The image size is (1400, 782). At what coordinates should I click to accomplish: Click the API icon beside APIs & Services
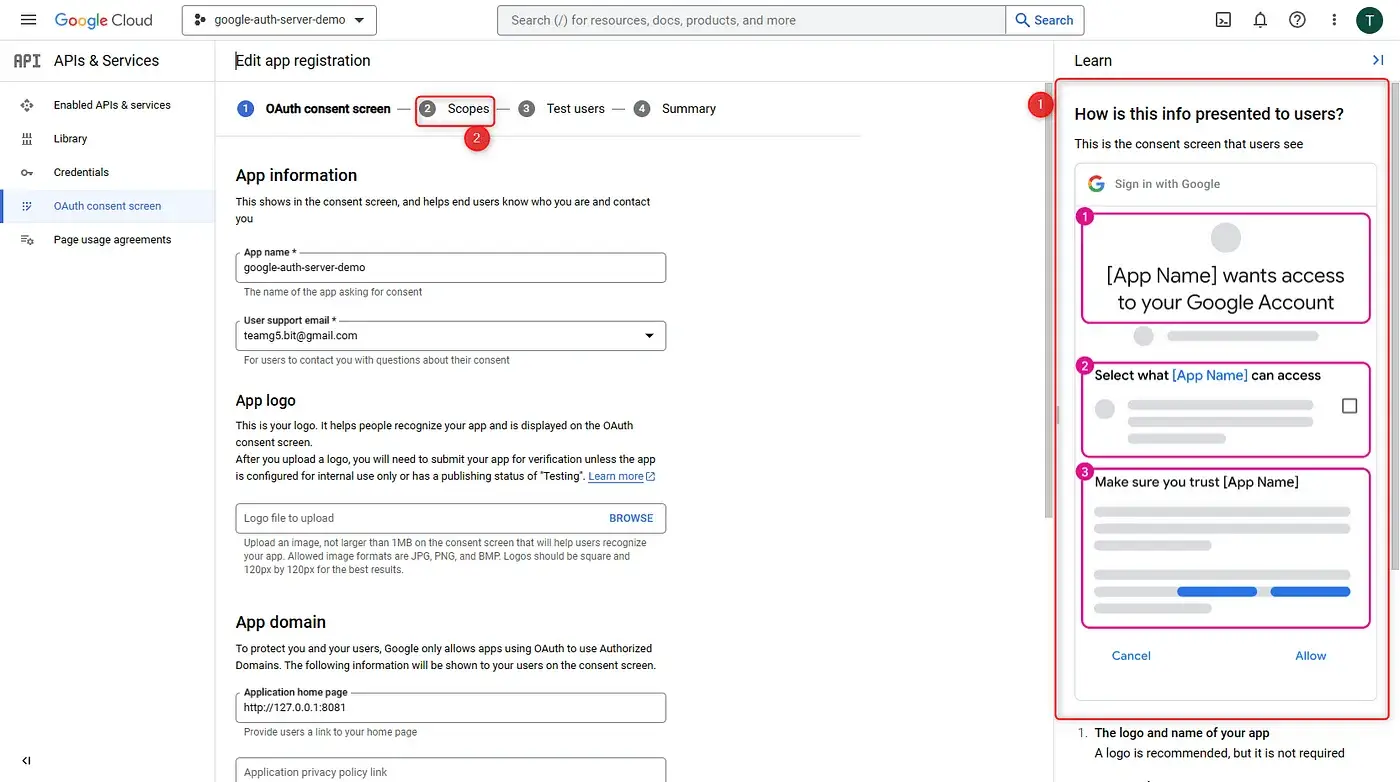27,61
